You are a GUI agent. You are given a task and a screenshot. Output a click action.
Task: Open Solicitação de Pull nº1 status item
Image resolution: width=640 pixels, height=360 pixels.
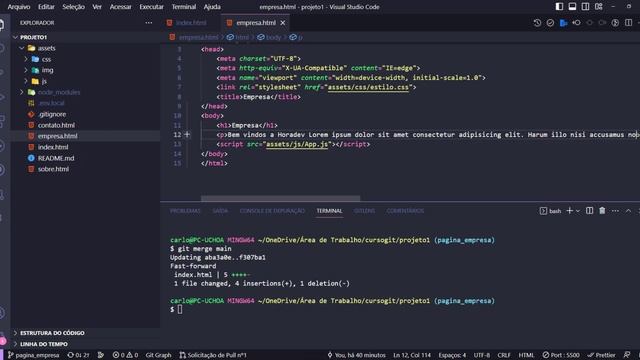point(213,355)
